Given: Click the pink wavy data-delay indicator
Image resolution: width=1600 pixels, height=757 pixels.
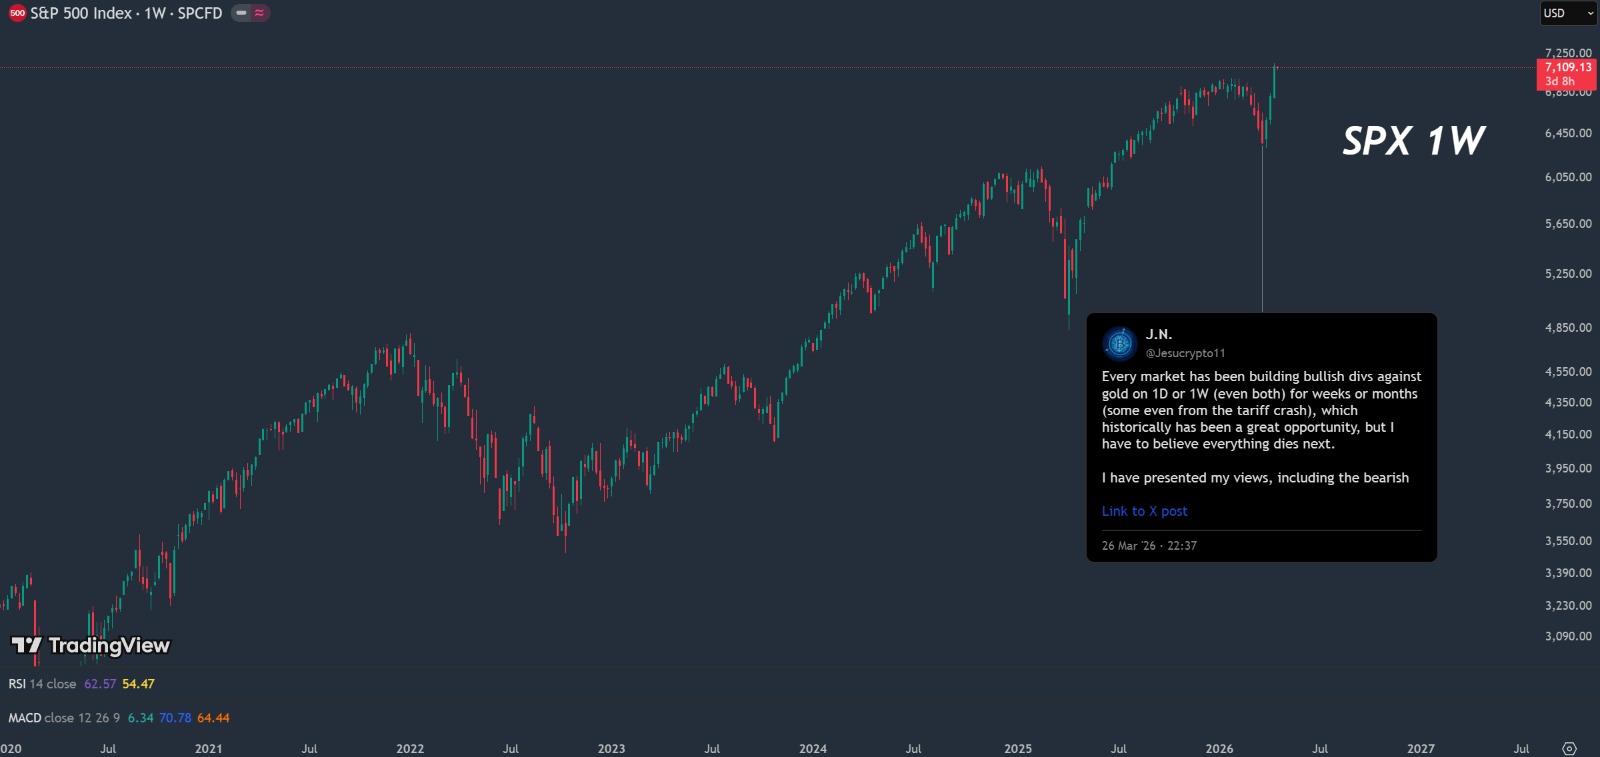Looking at the screenshot, I should (x=259, y=13).
